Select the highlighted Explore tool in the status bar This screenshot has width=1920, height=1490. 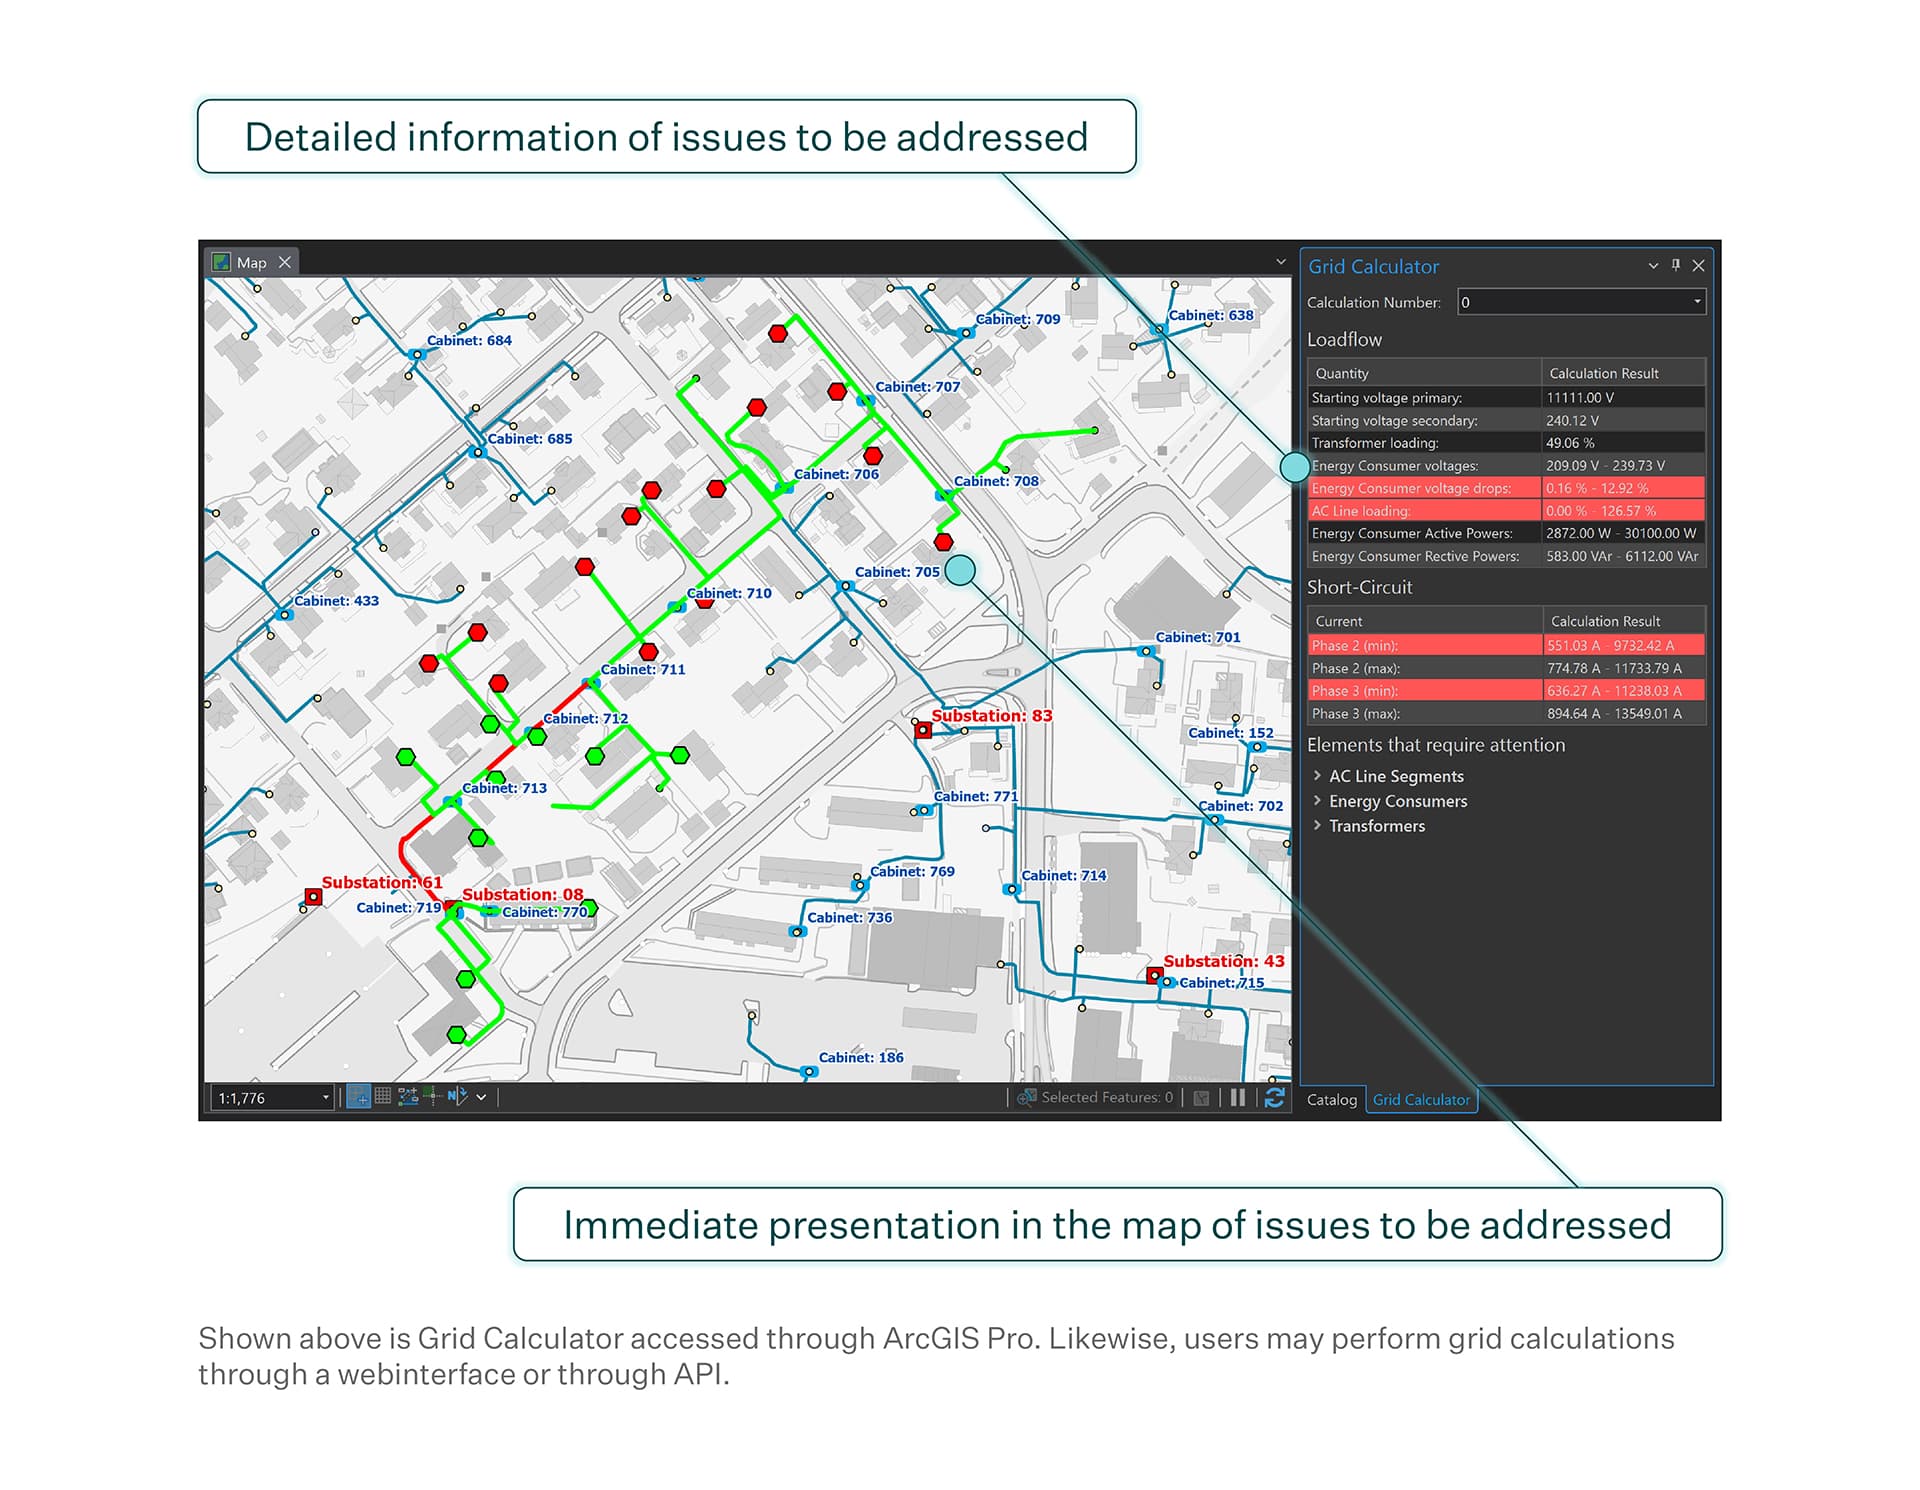point(359,1097)
